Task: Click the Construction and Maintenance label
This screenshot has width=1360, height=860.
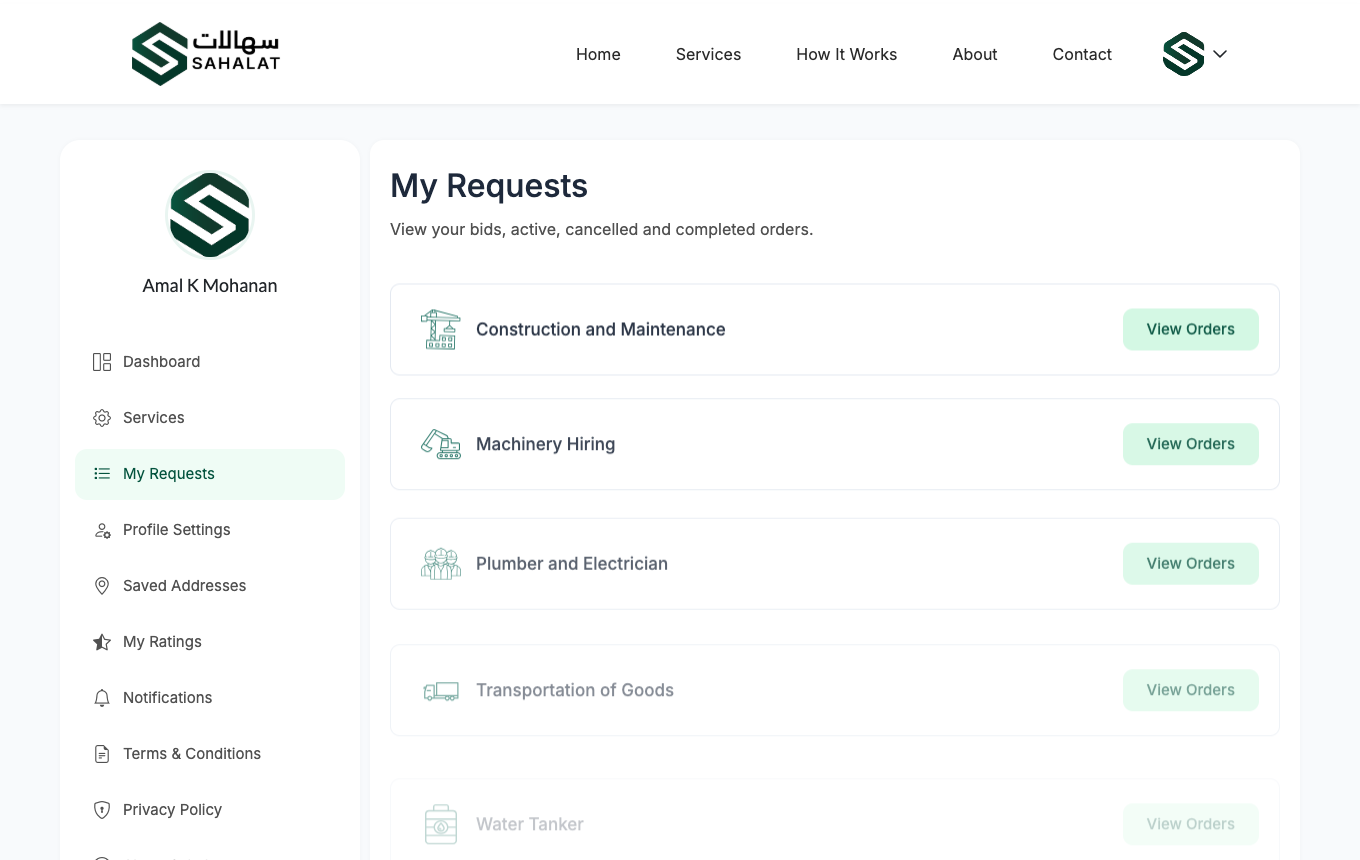Action: tap(601, 329)
